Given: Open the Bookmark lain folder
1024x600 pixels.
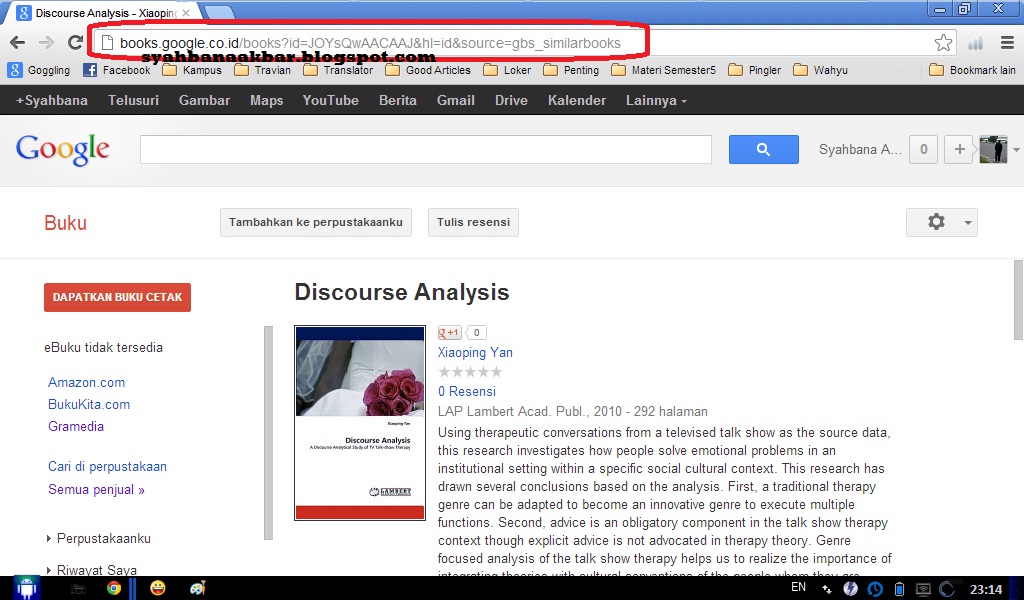Looking at the screenshot, I should pyautogui.click(x=972, y=70).
